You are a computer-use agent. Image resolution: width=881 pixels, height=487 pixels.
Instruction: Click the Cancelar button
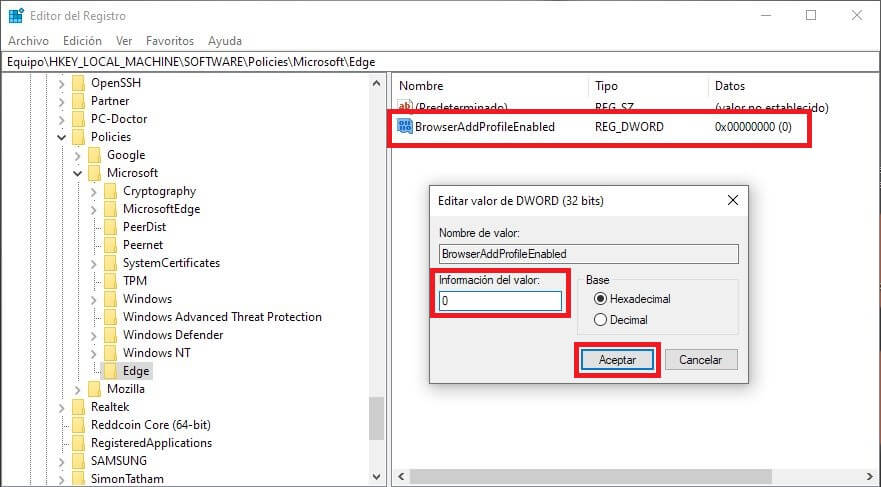click(701, 359)
